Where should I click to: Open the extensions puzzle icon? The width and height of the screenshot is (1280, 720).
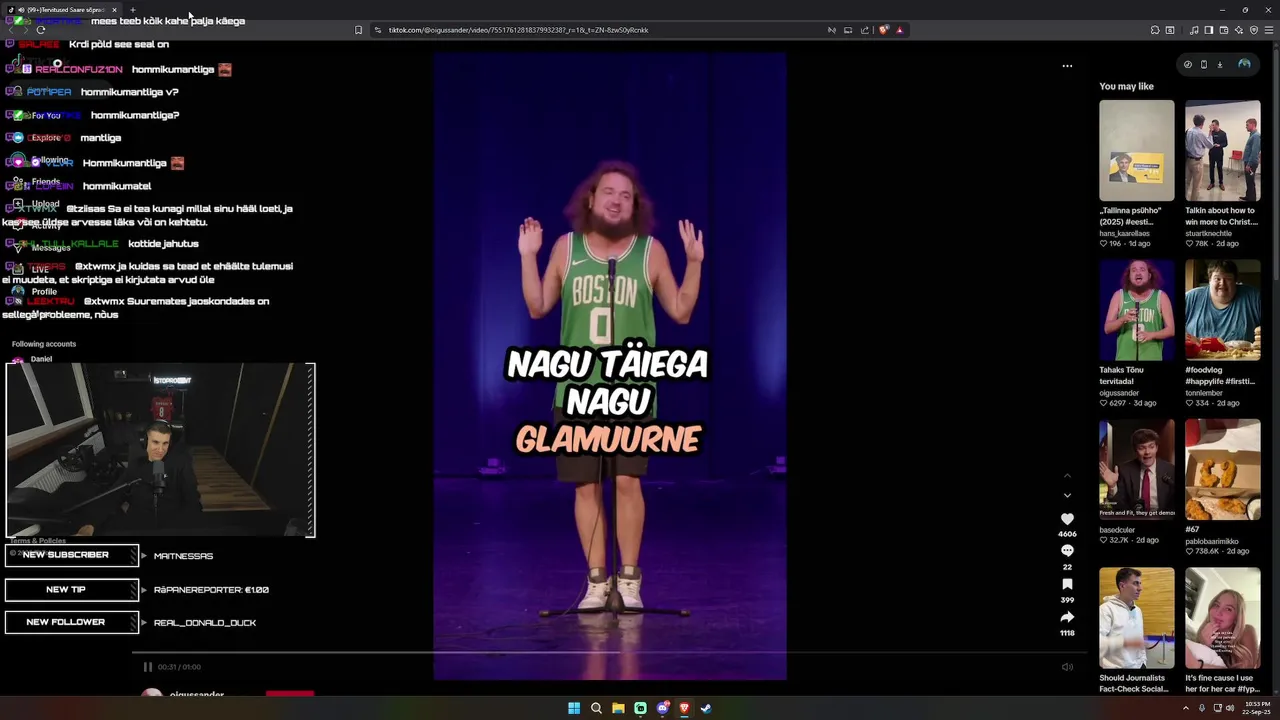click(1155, 30)
